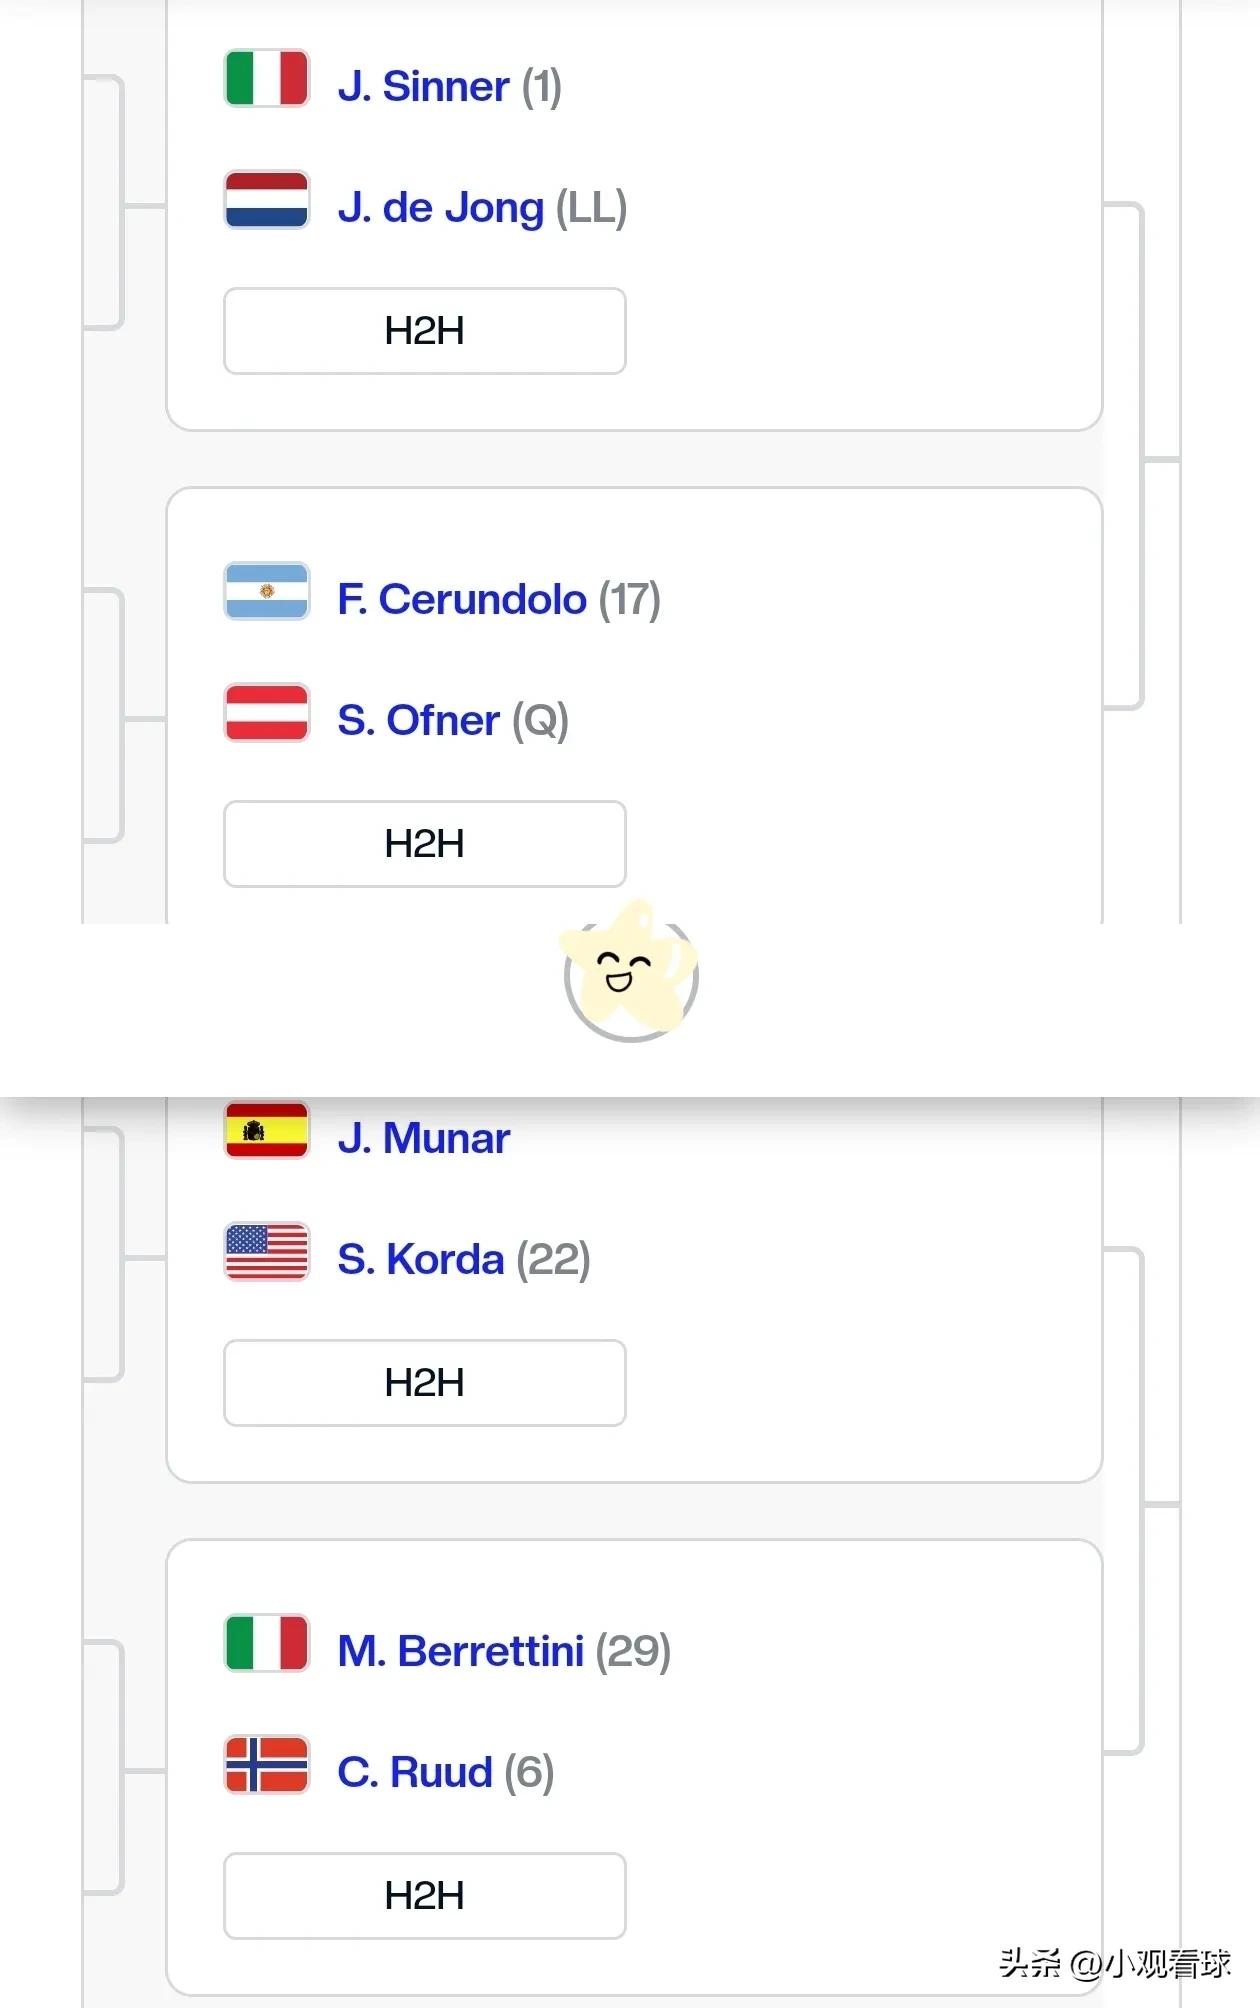1260x2008 pixels.
Task: Open J. de Jong player profile
Action: coord(441,208)
